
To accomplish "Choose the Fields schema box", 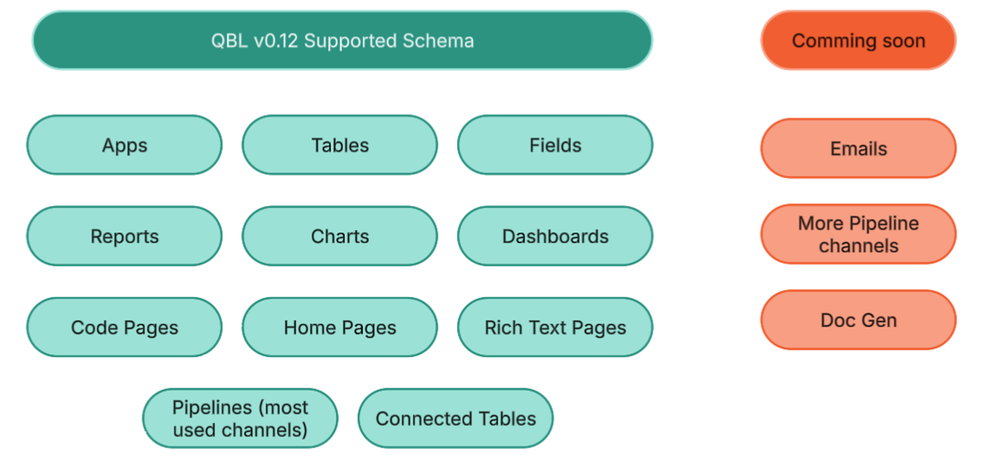I will (x=555, y=145).
